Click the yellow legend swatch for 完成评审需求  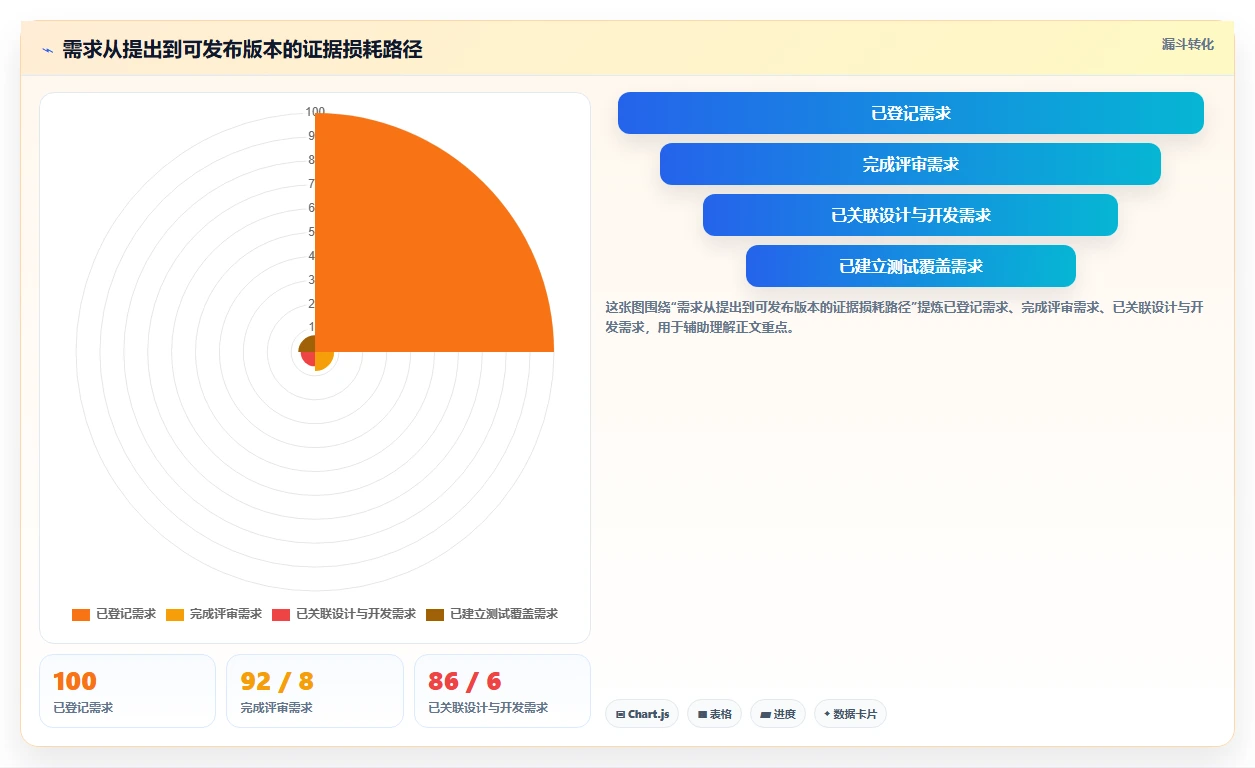click(175, 614)
